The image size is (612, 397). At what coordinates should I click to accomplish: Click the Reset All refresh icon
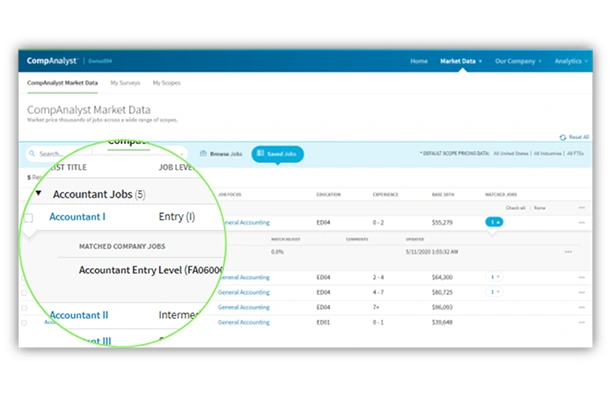[x=562, y=137]
